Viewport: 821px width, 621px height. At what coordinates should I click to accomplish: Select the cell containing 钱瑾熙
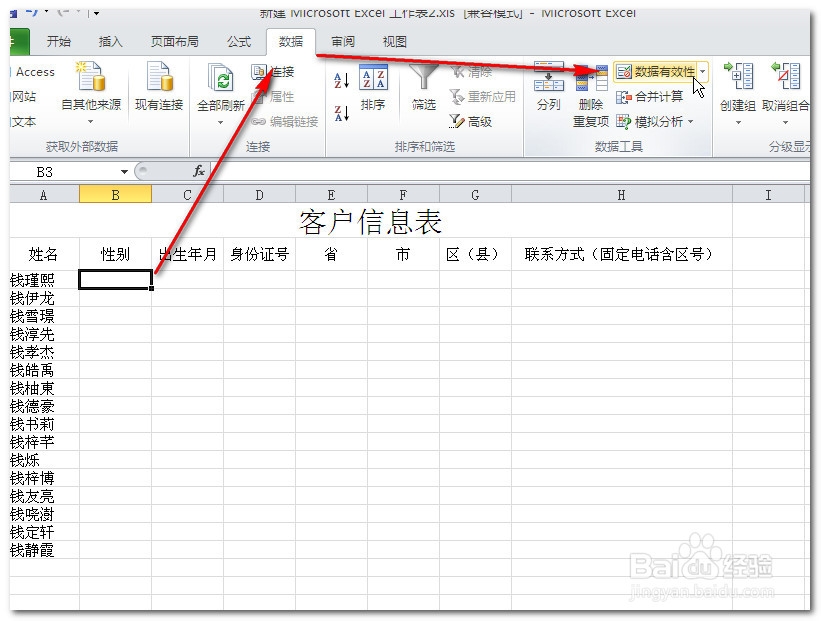pyautogui.click(x=44, y=280)
